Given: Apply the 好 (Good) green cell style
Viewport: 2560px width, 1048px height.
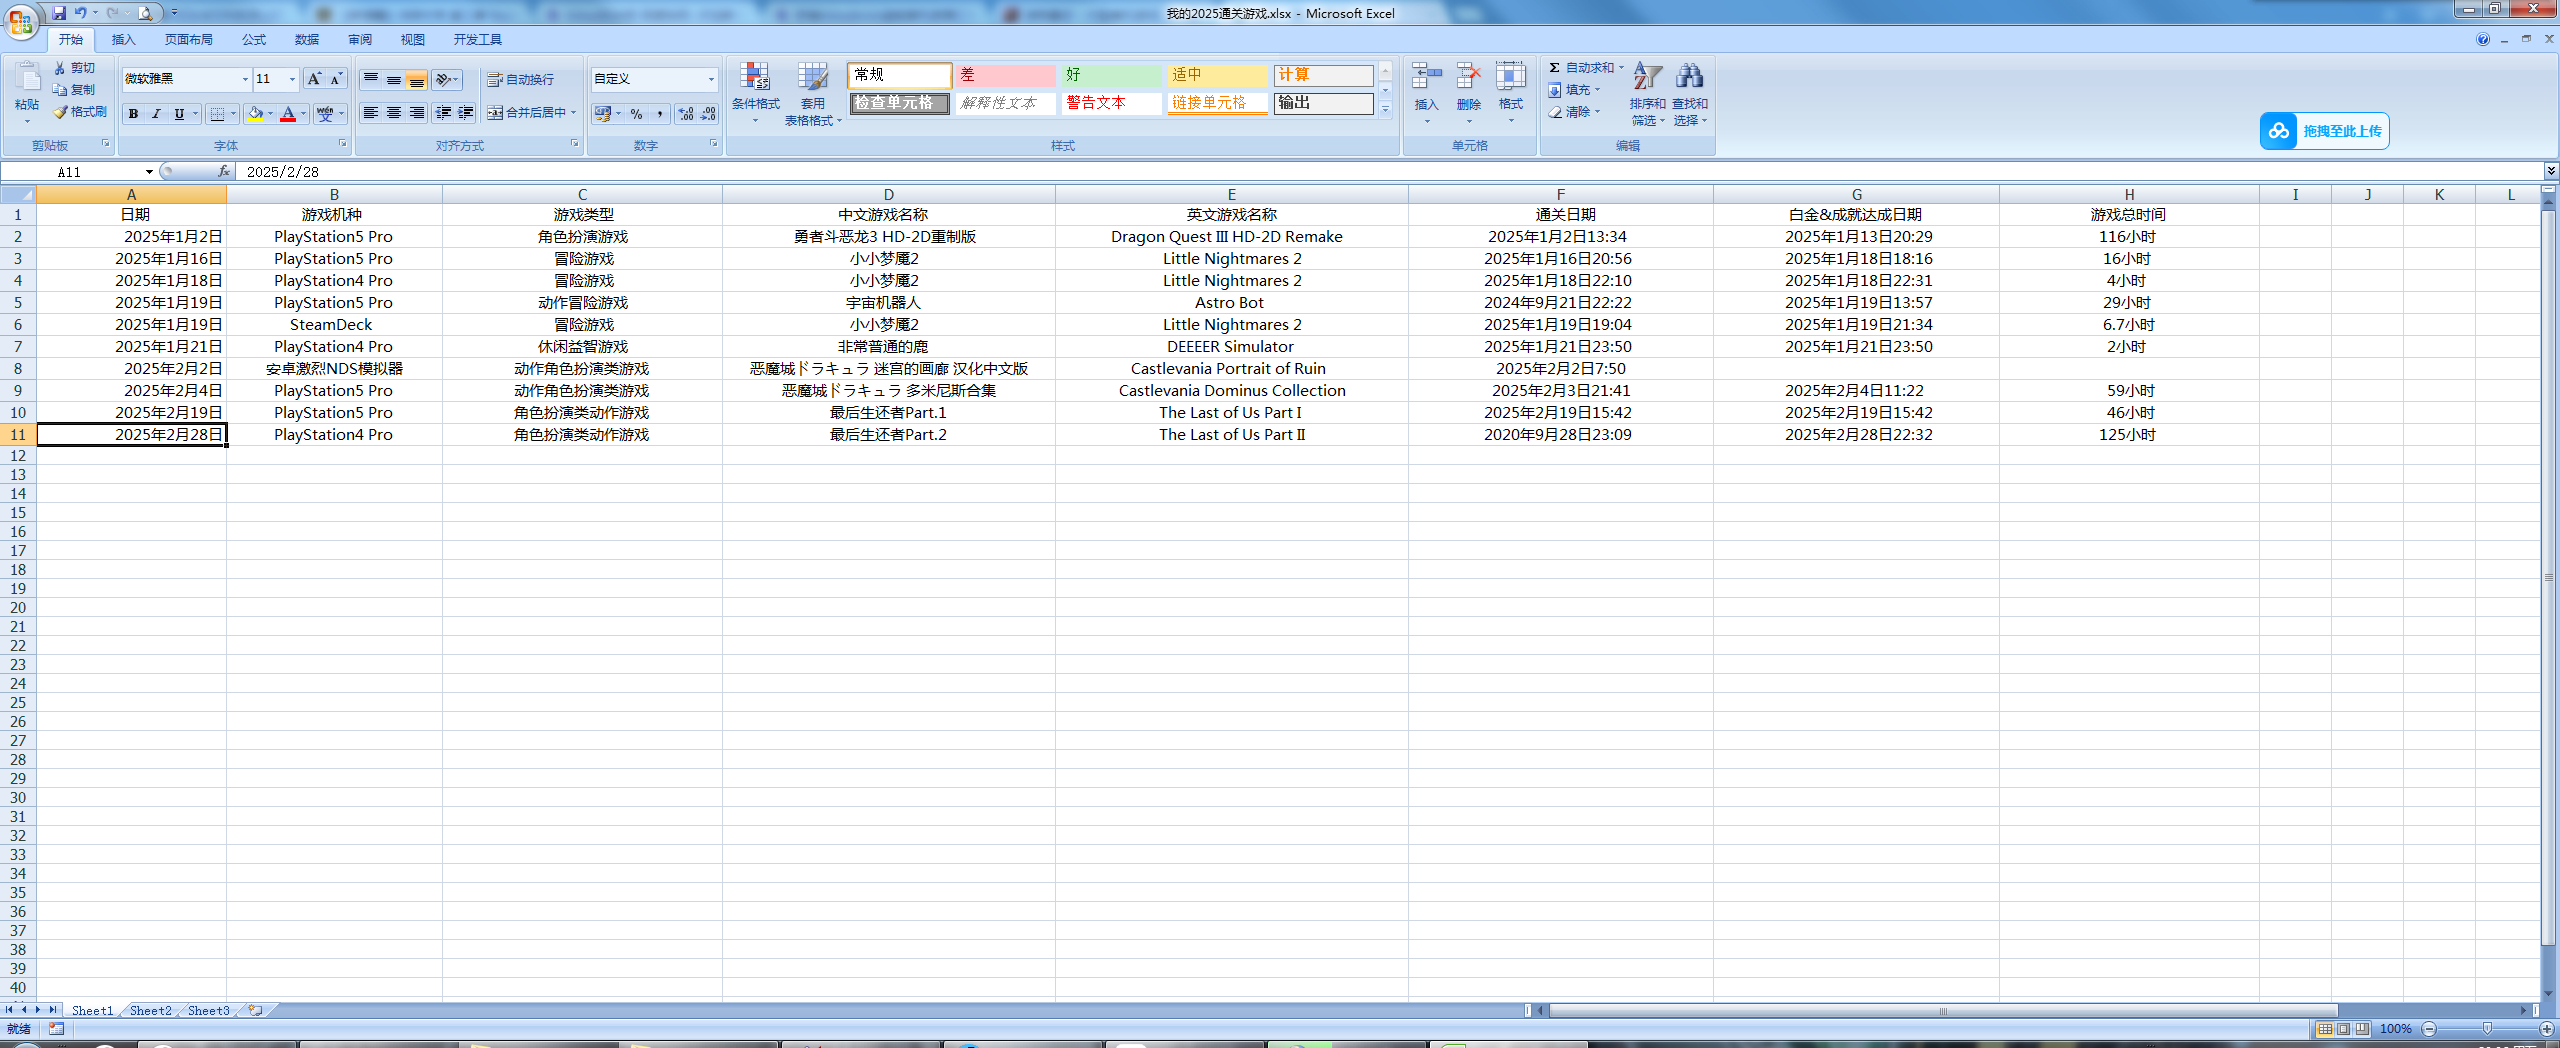Looking at the screenshot, I should 1112,75.
